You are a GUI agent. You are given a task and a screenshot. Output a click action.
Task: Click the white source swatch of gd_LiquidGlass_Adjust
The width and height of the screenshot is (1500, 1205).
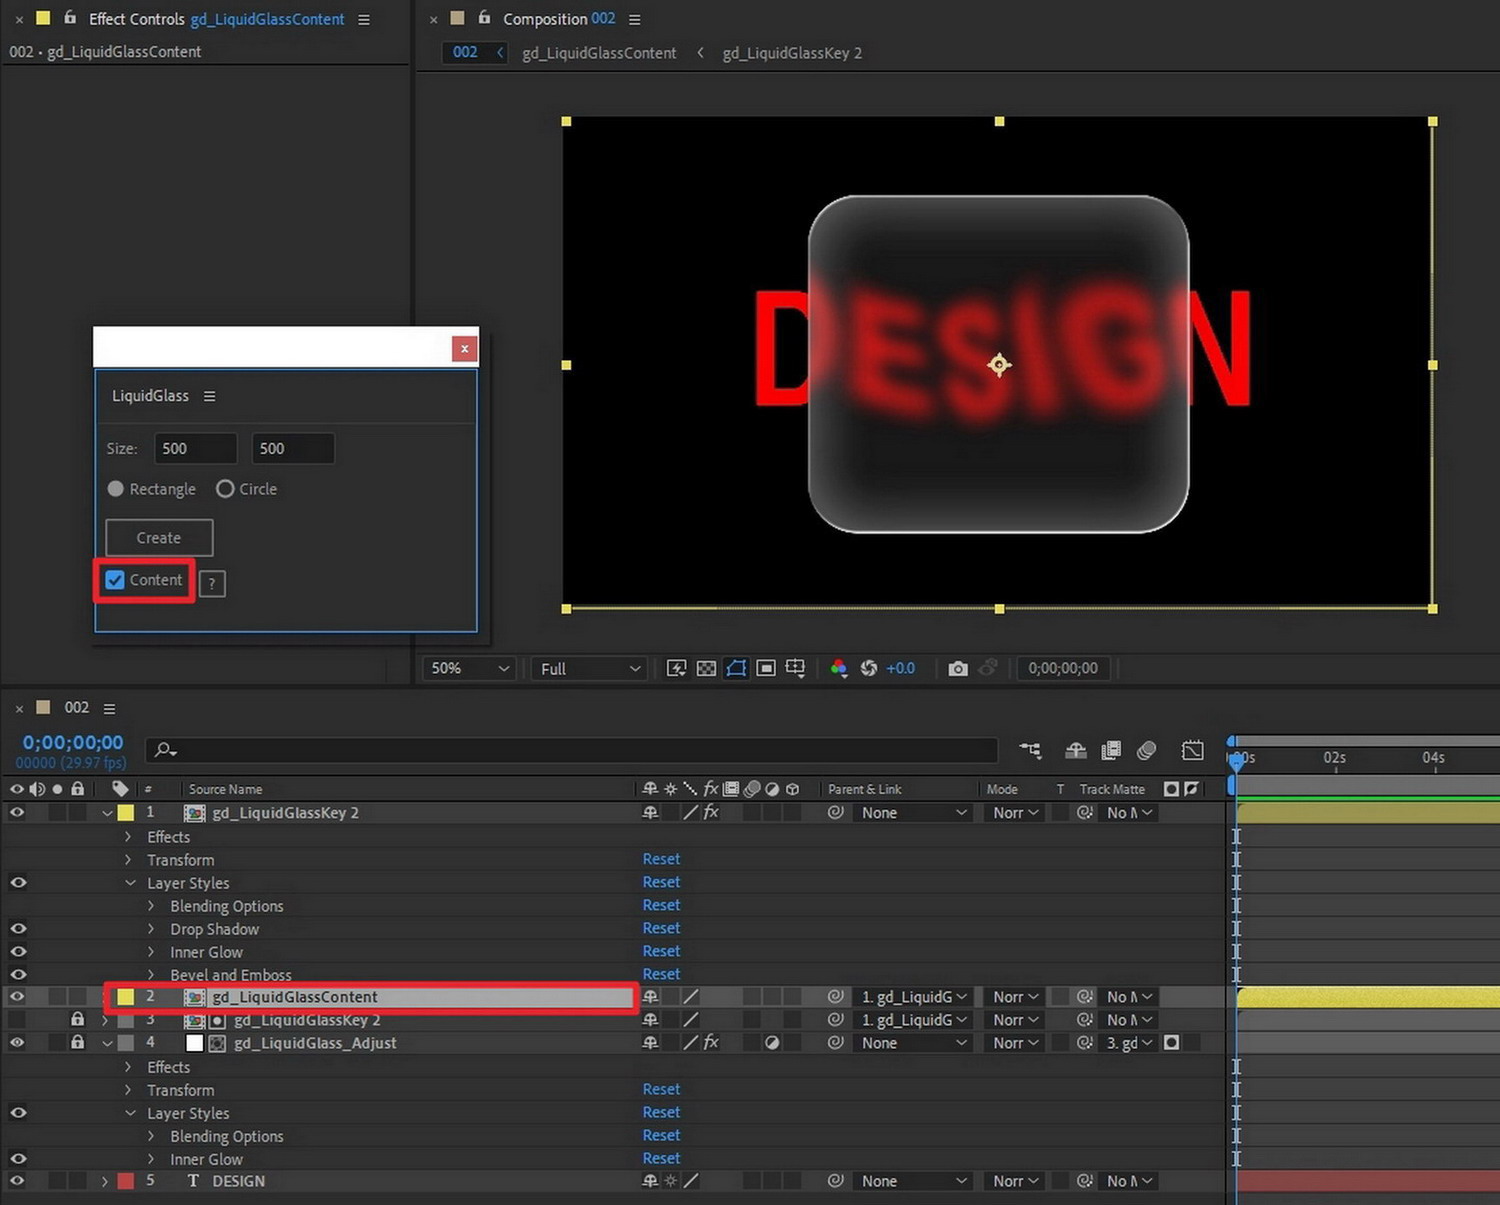[x=195, y=1043]
